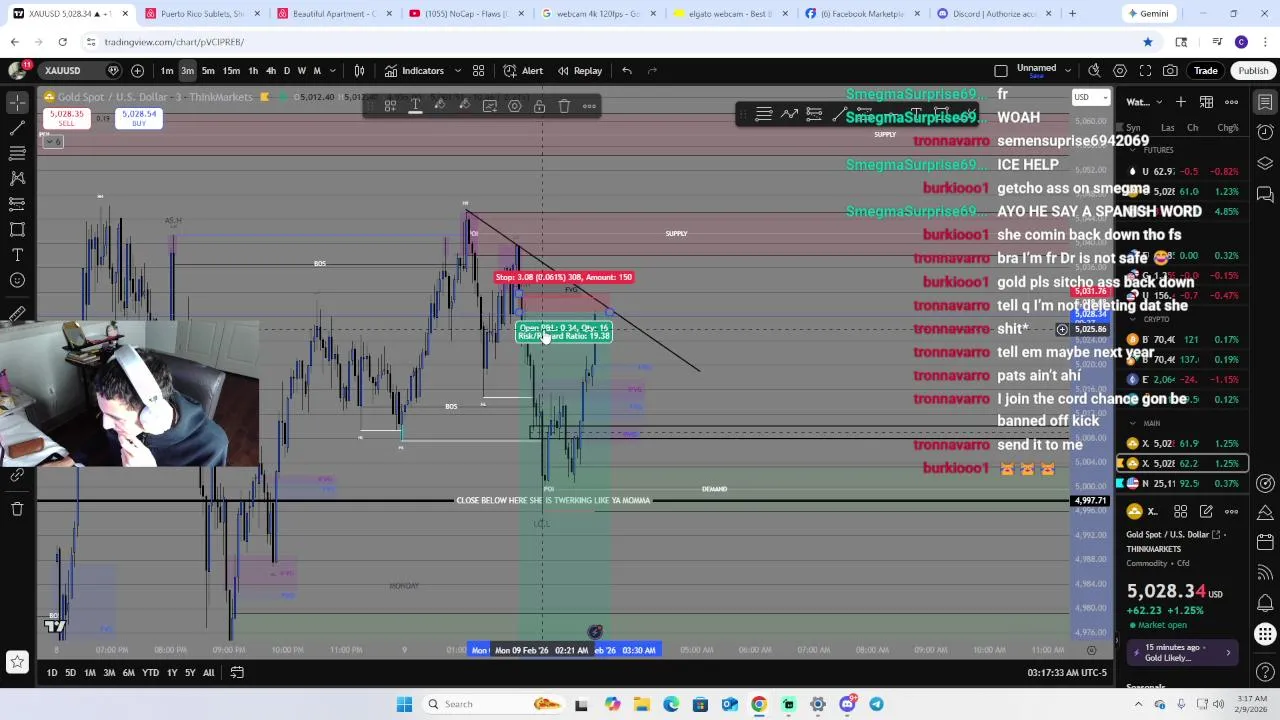
Task: Select the text annotation tool
Action: point(17,255)
